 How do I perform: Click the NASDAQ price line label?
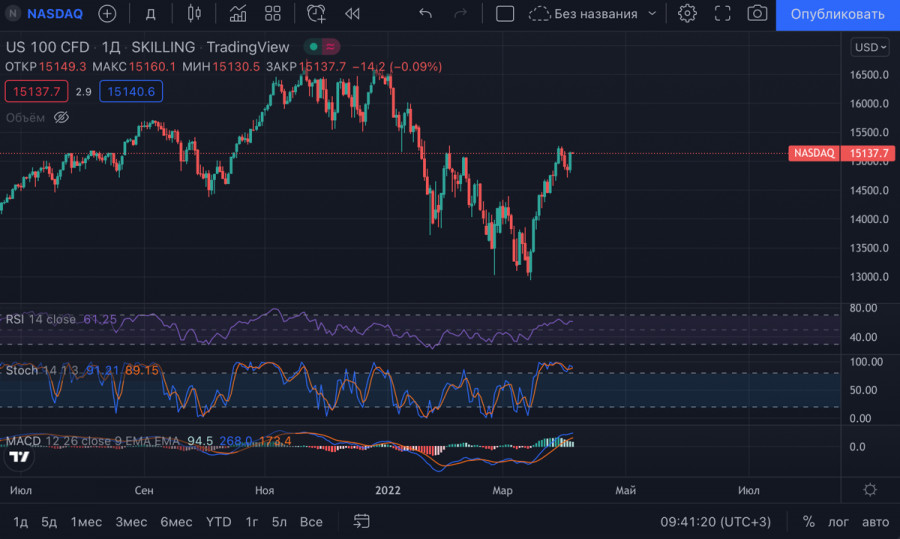pyautogui.click(x=814, y=153)
